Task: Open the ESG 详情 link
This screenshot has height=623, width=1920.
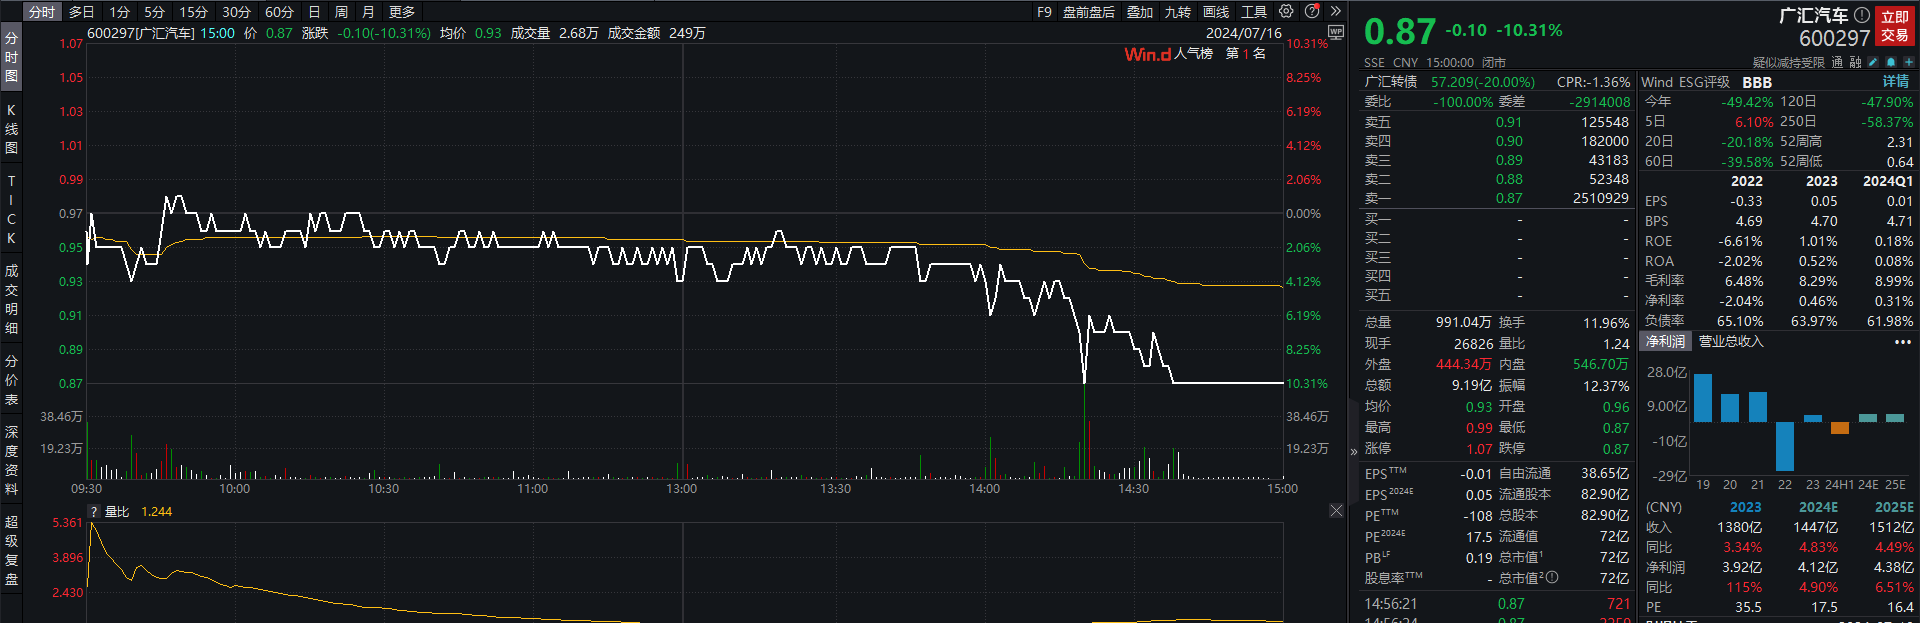Action: 1895,82
